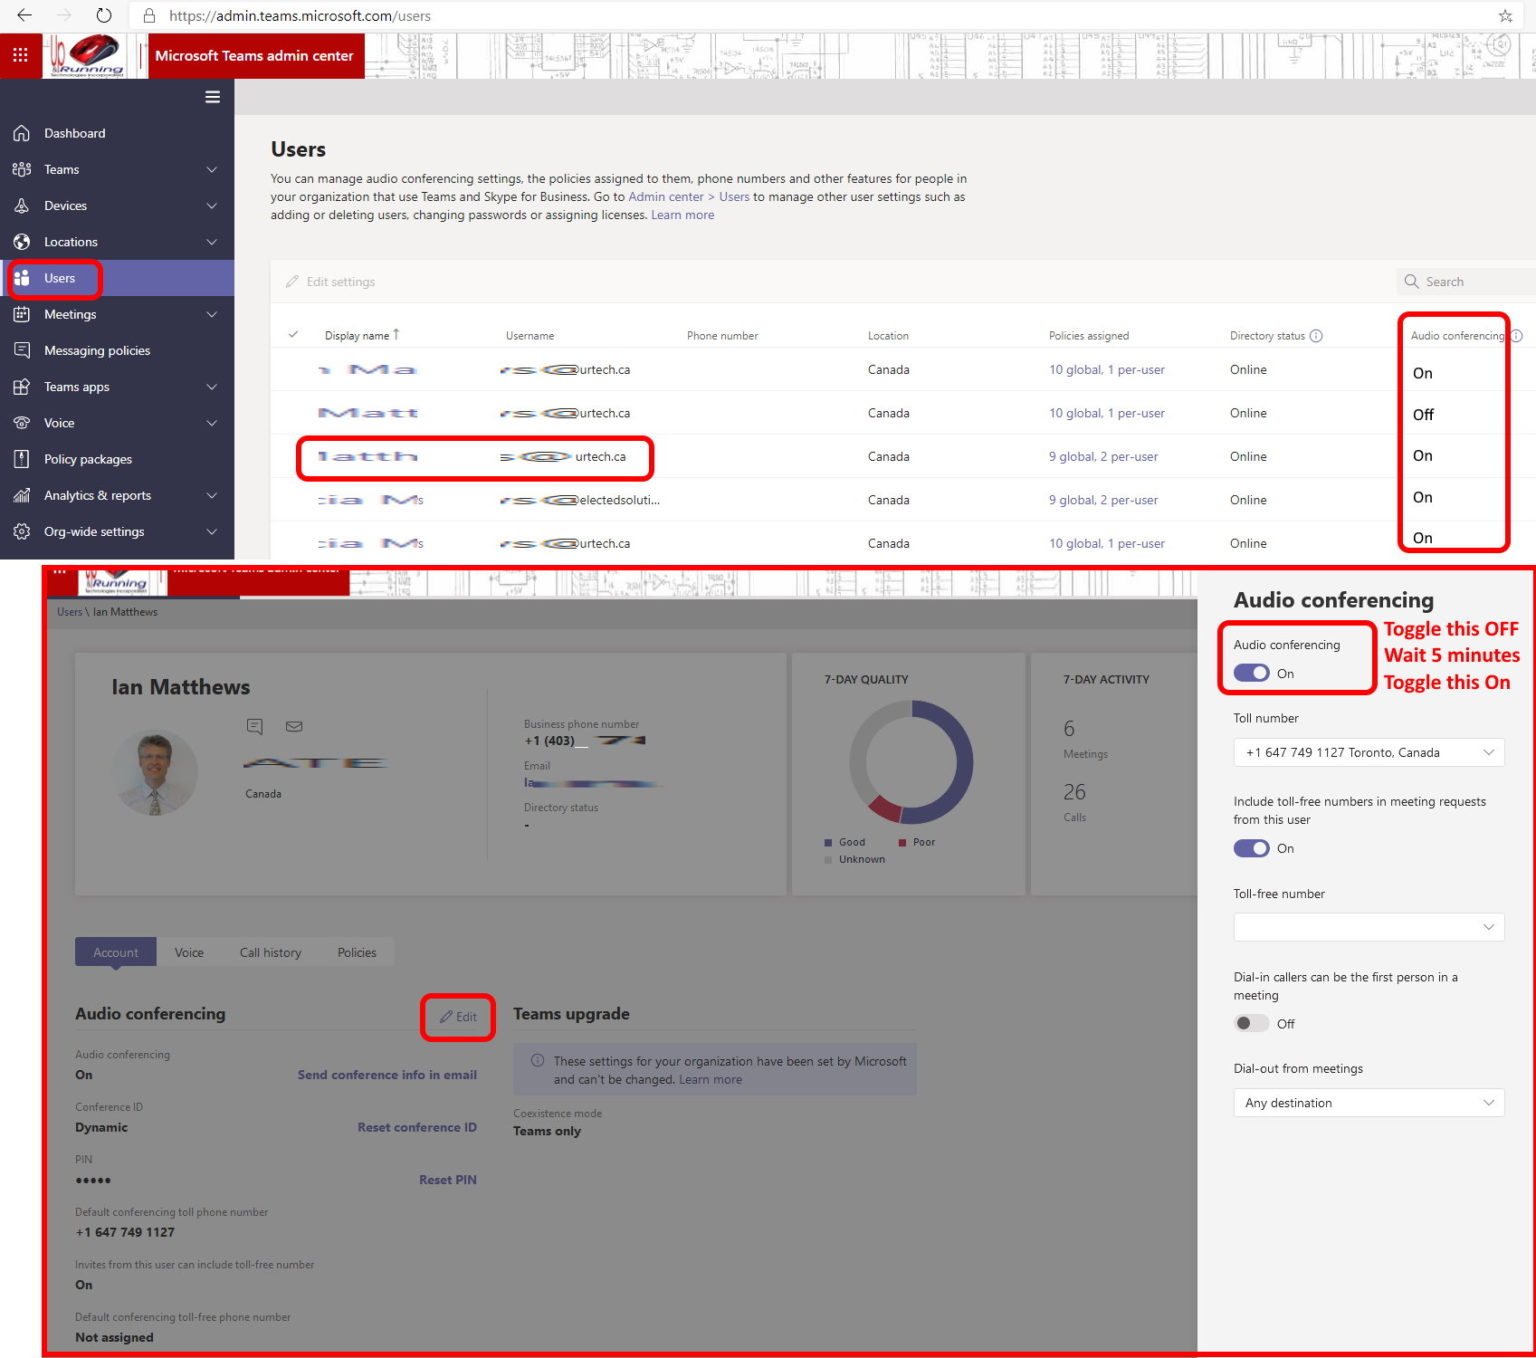Click the Search magnifier above the user list
The image size is (1536, 1358).
pos(1412,281)
